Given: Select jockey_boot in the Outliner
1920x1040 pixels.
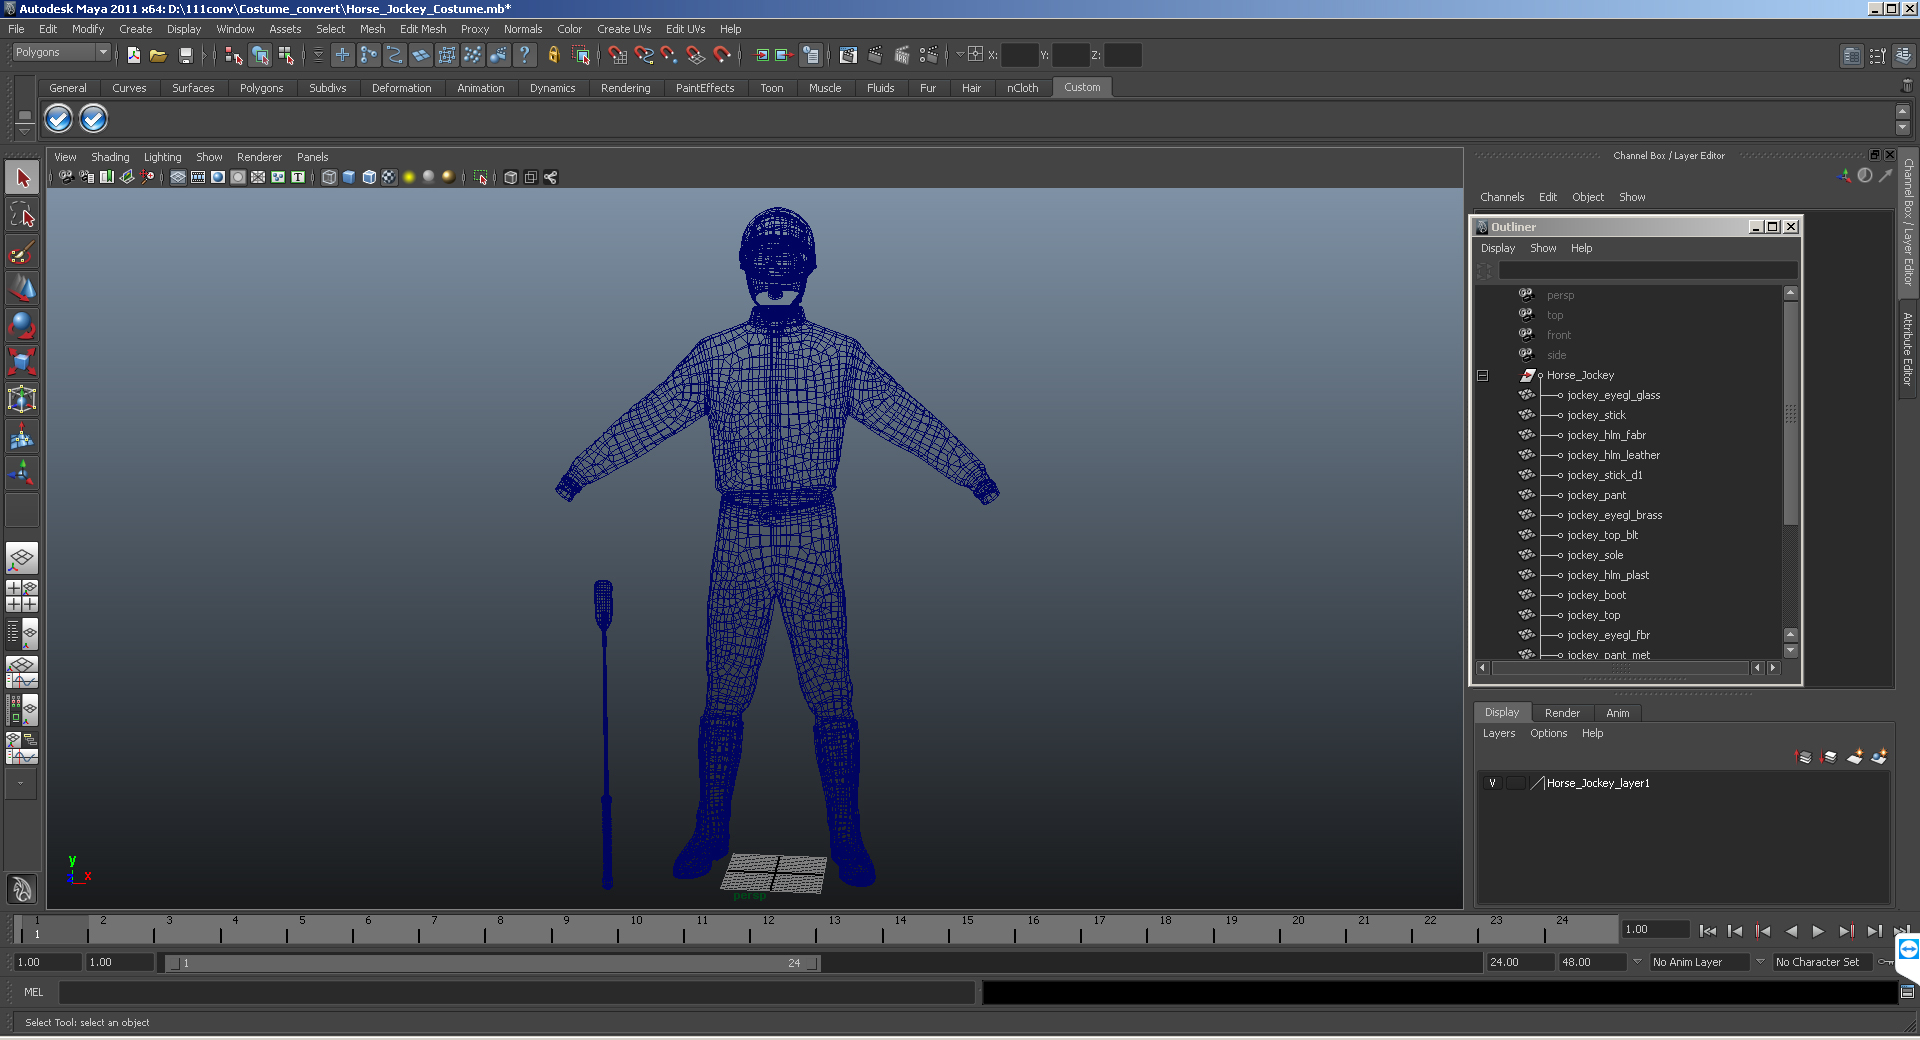Looking at the screenshot, I should click(1596, 595).
